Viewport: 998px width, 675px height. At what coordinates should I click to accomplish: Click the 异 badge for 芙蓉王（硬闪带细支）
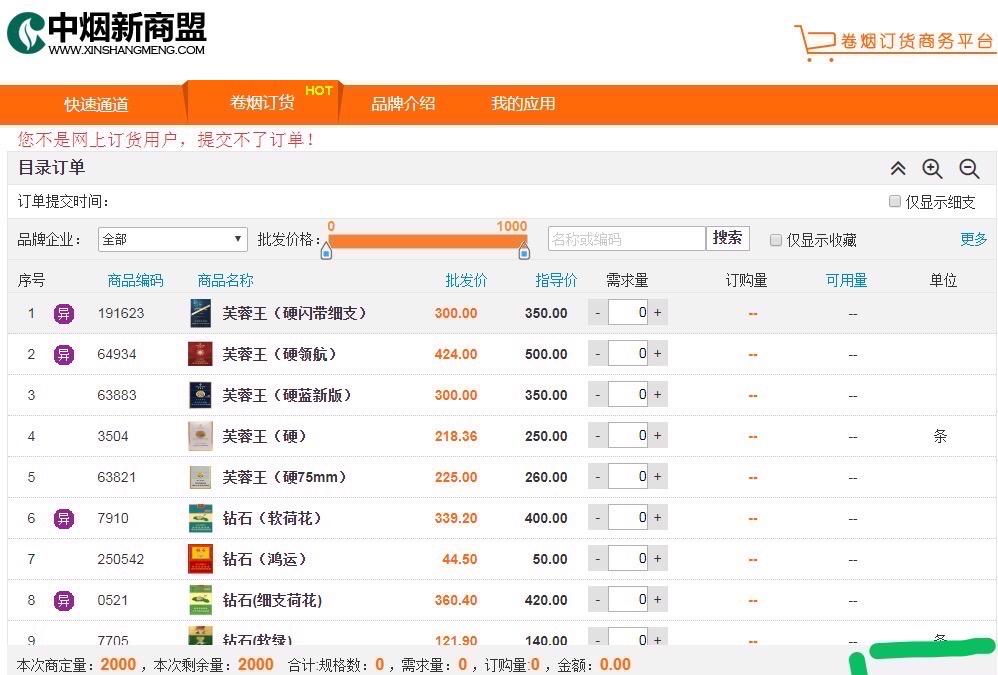coord(64,314)
